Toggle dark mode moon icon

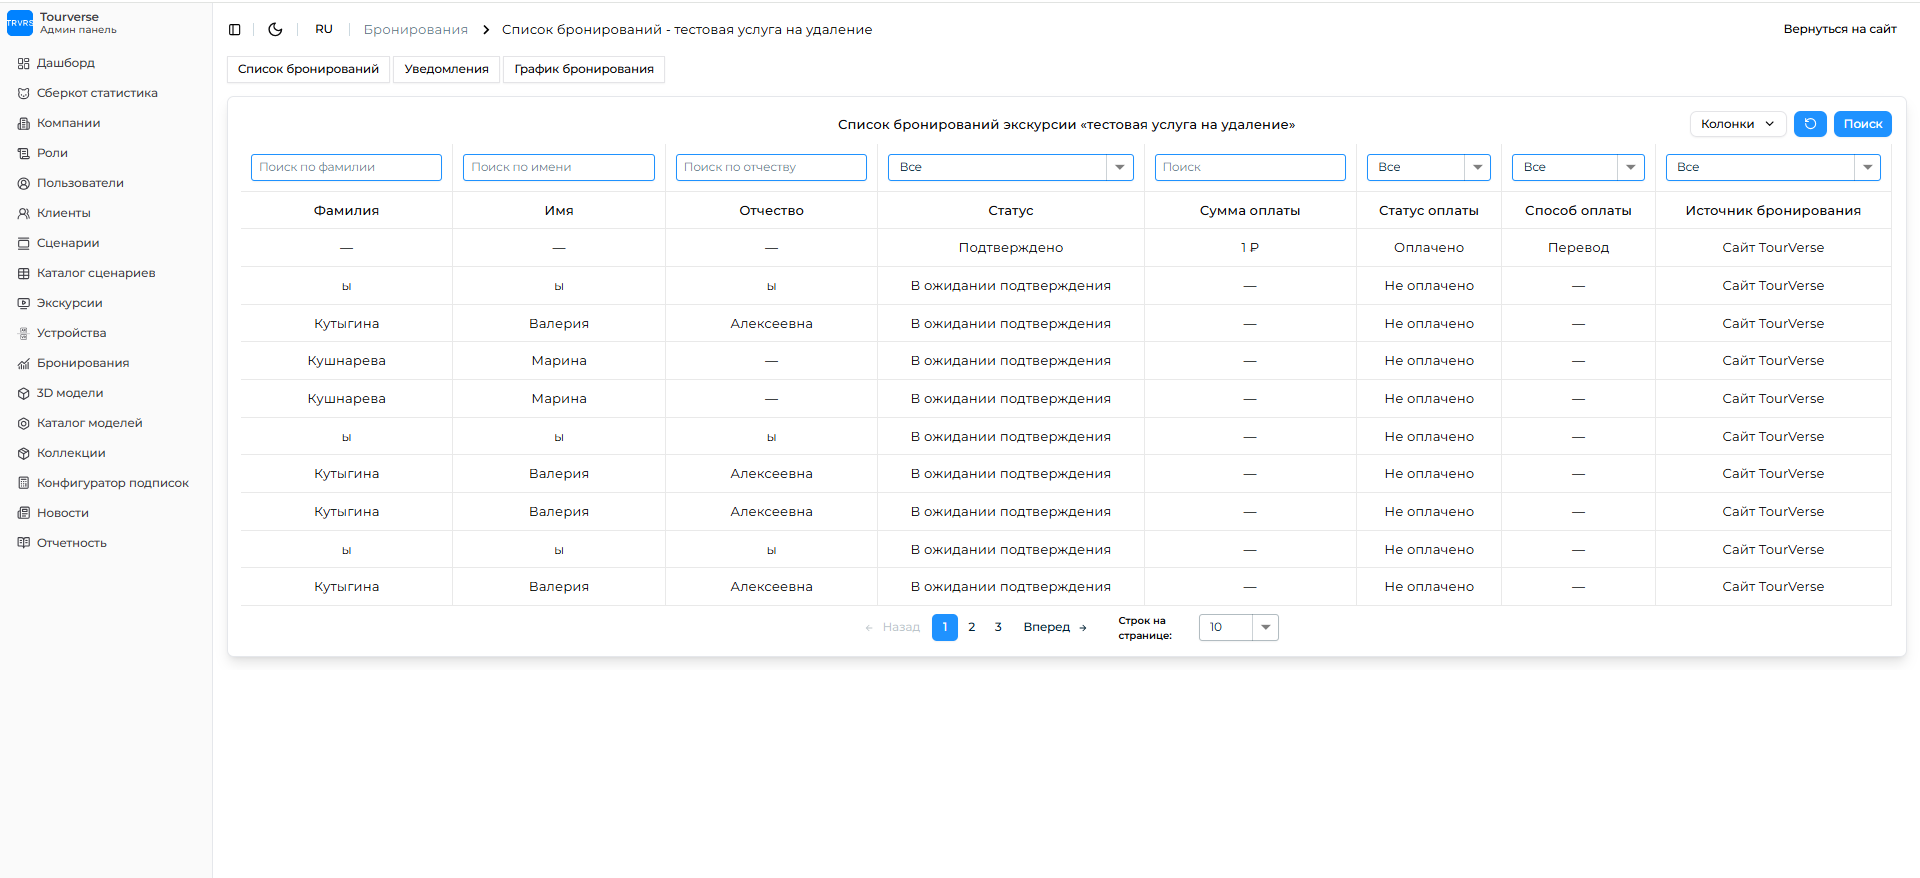tap(275, 30)
